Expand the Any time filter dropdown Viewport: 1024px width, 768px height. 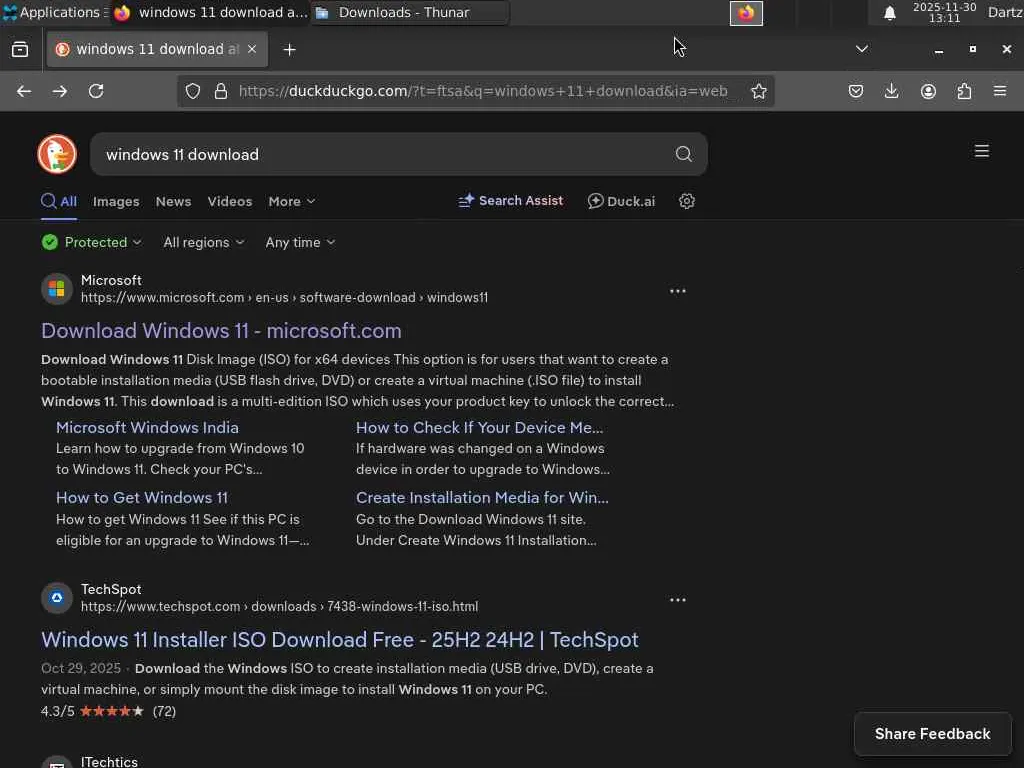(x=300, y=242)
